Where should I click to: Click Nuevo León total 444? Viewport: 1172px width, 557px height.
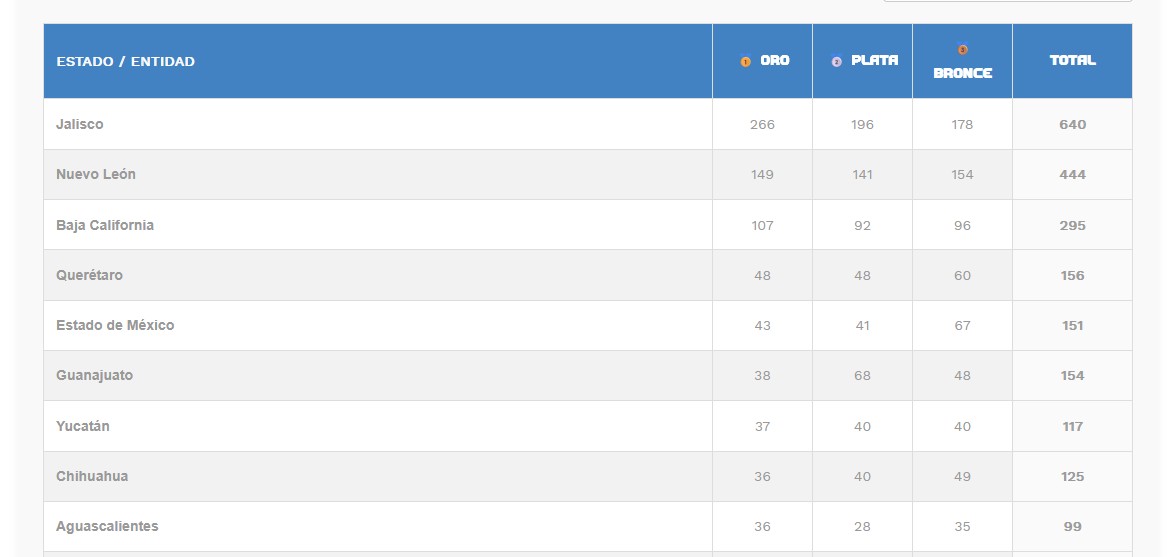pyautogui.click(x=1073, y=175)
